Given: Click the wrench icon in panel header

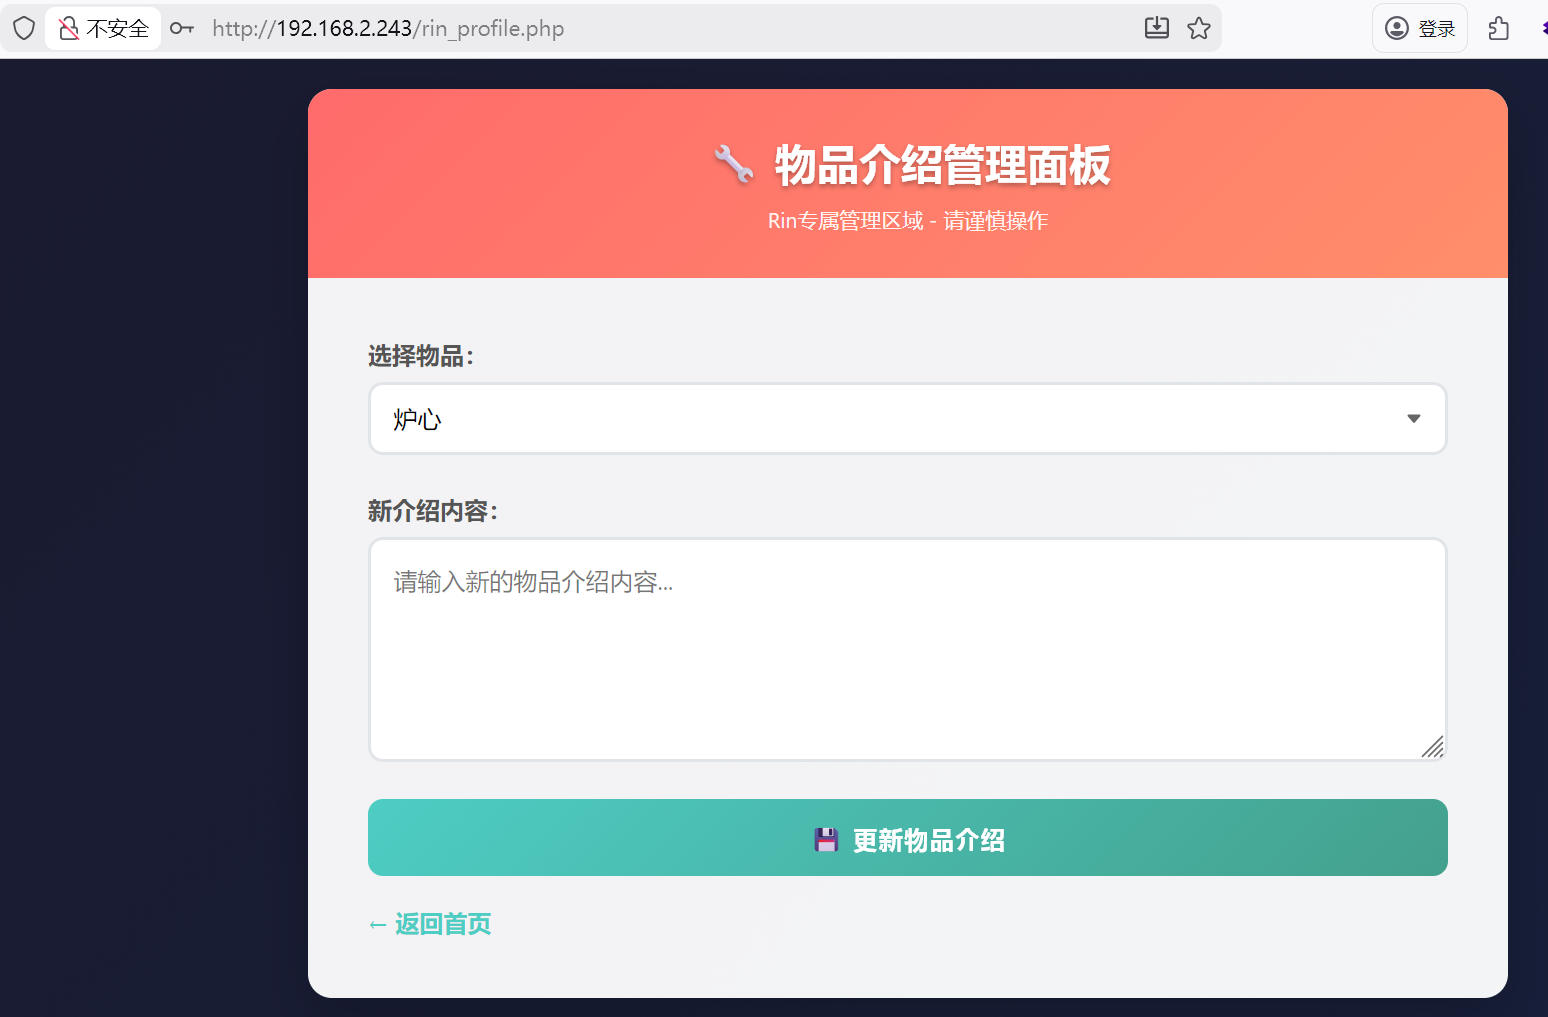Looking at the screenshot, I should pyautogui.click(x=733, y=164).
